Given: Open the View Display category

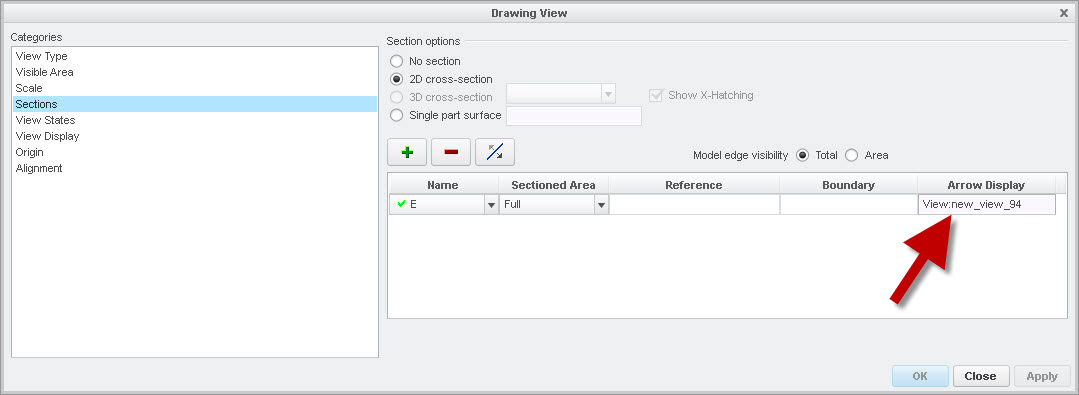Looking at the screenshot, I should click(x=195, y=136).
